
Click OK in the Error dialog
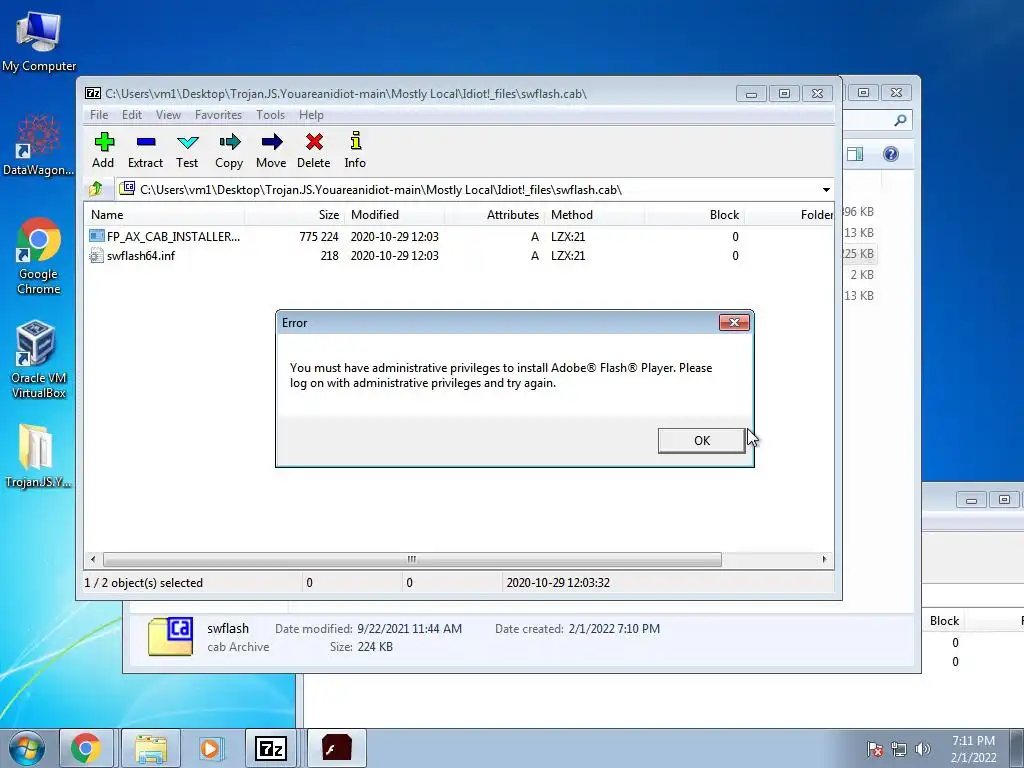[701, 441]
